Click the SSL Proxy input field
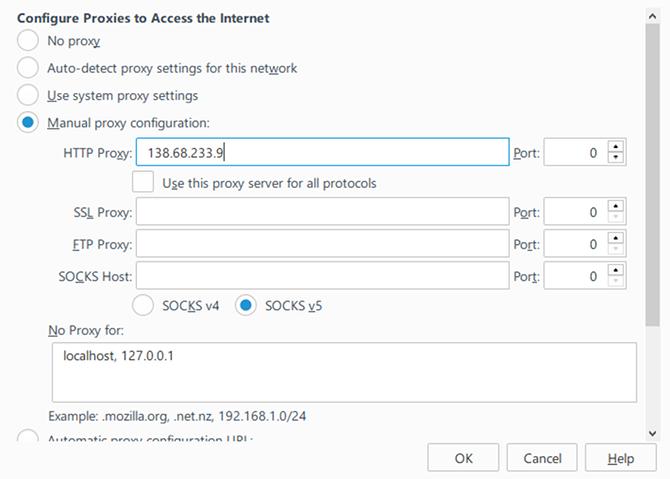This screenshot has height=479, width=670. pos(322,212)
